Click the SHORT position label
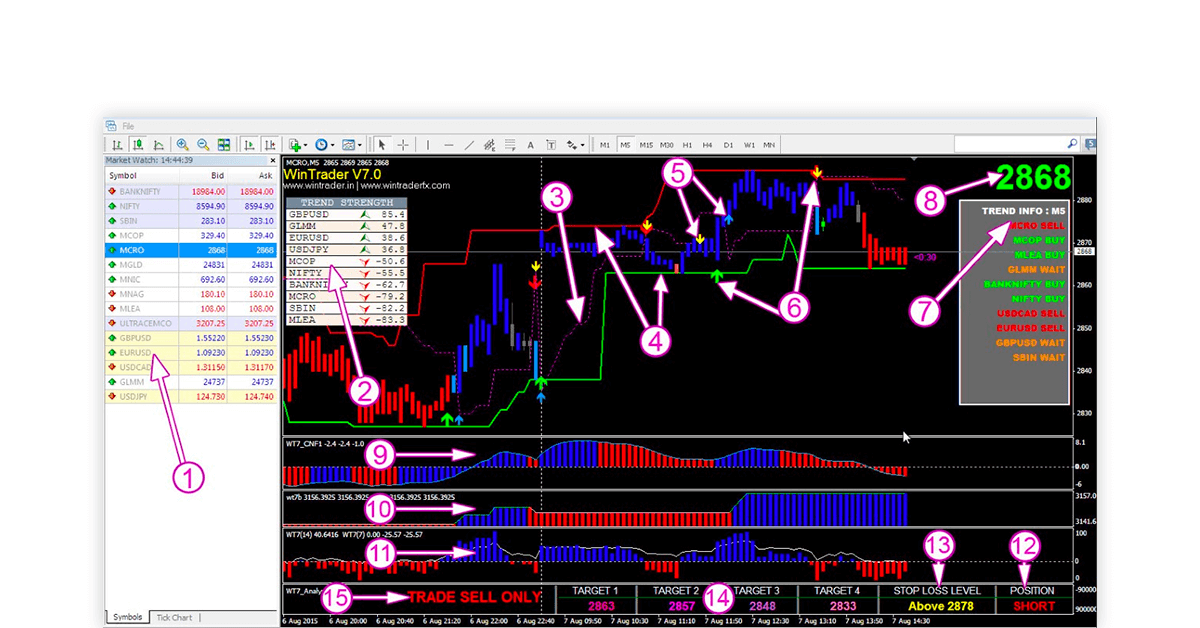The width and height of the screenshot is (1200, 628). pyautogui.click(x=1034, y=606)
